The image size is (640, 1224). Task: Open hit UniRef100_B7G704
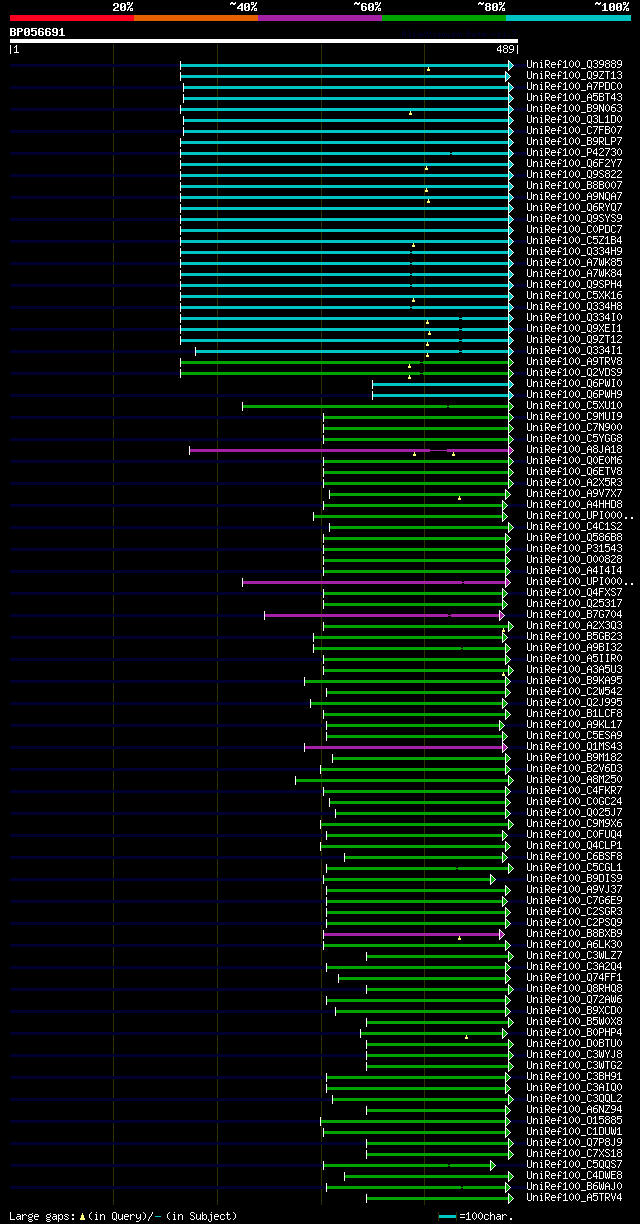574,614
